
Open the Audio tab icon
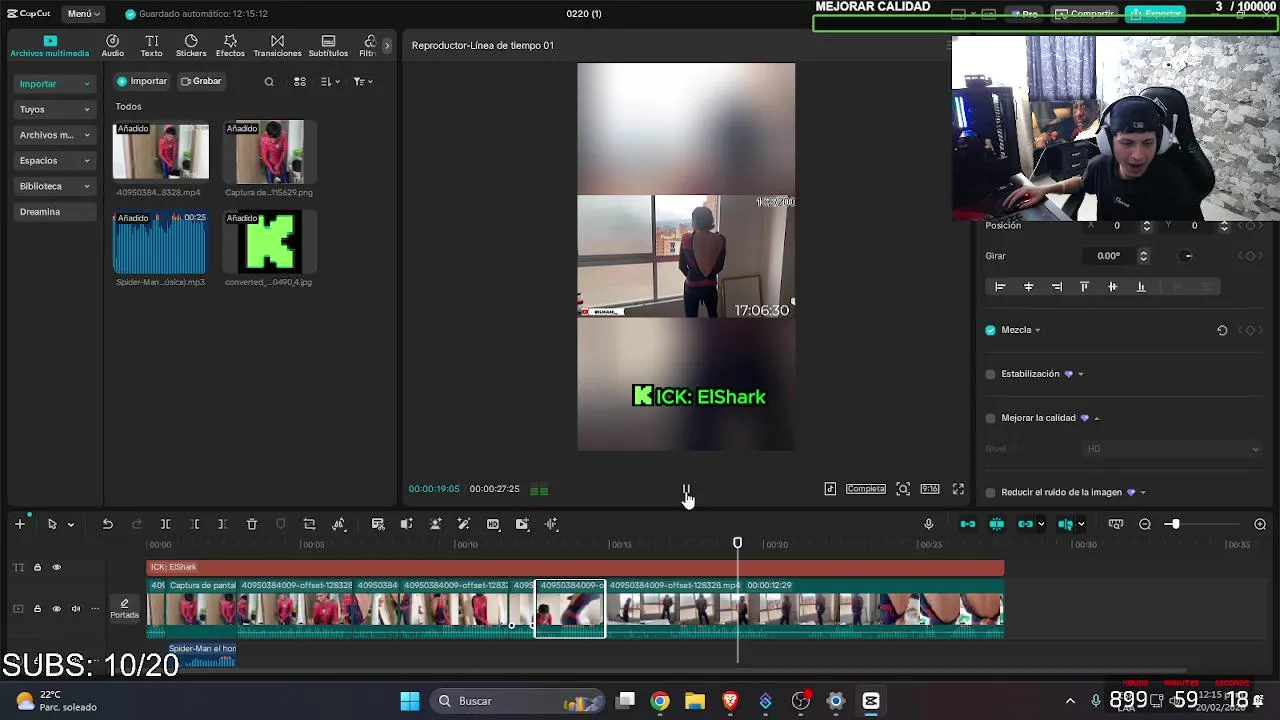pos(113,46)
